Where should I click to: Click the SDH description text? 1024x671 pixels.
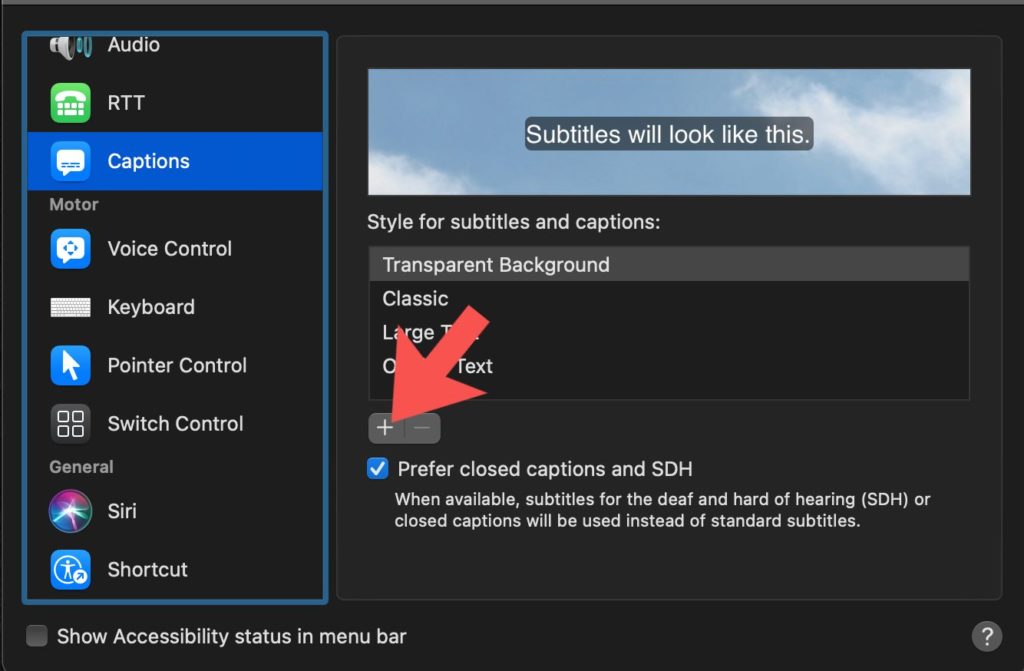point(662,510)
